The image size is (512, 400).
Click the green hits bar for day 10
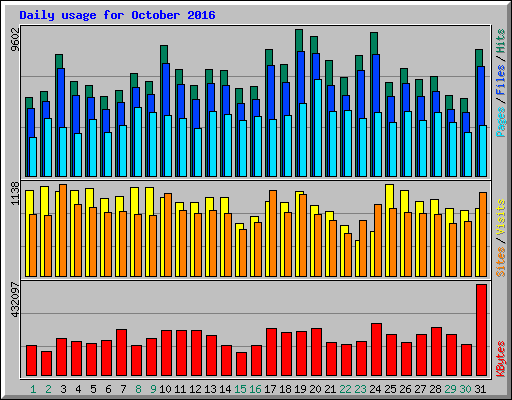tap(164, 54)
